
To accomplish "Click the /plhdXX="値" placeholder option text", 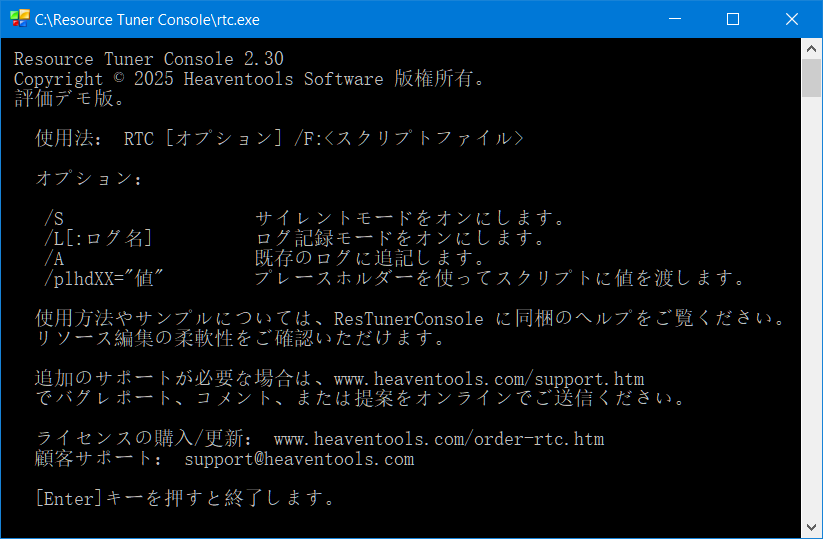I will (x=104, y=278).
